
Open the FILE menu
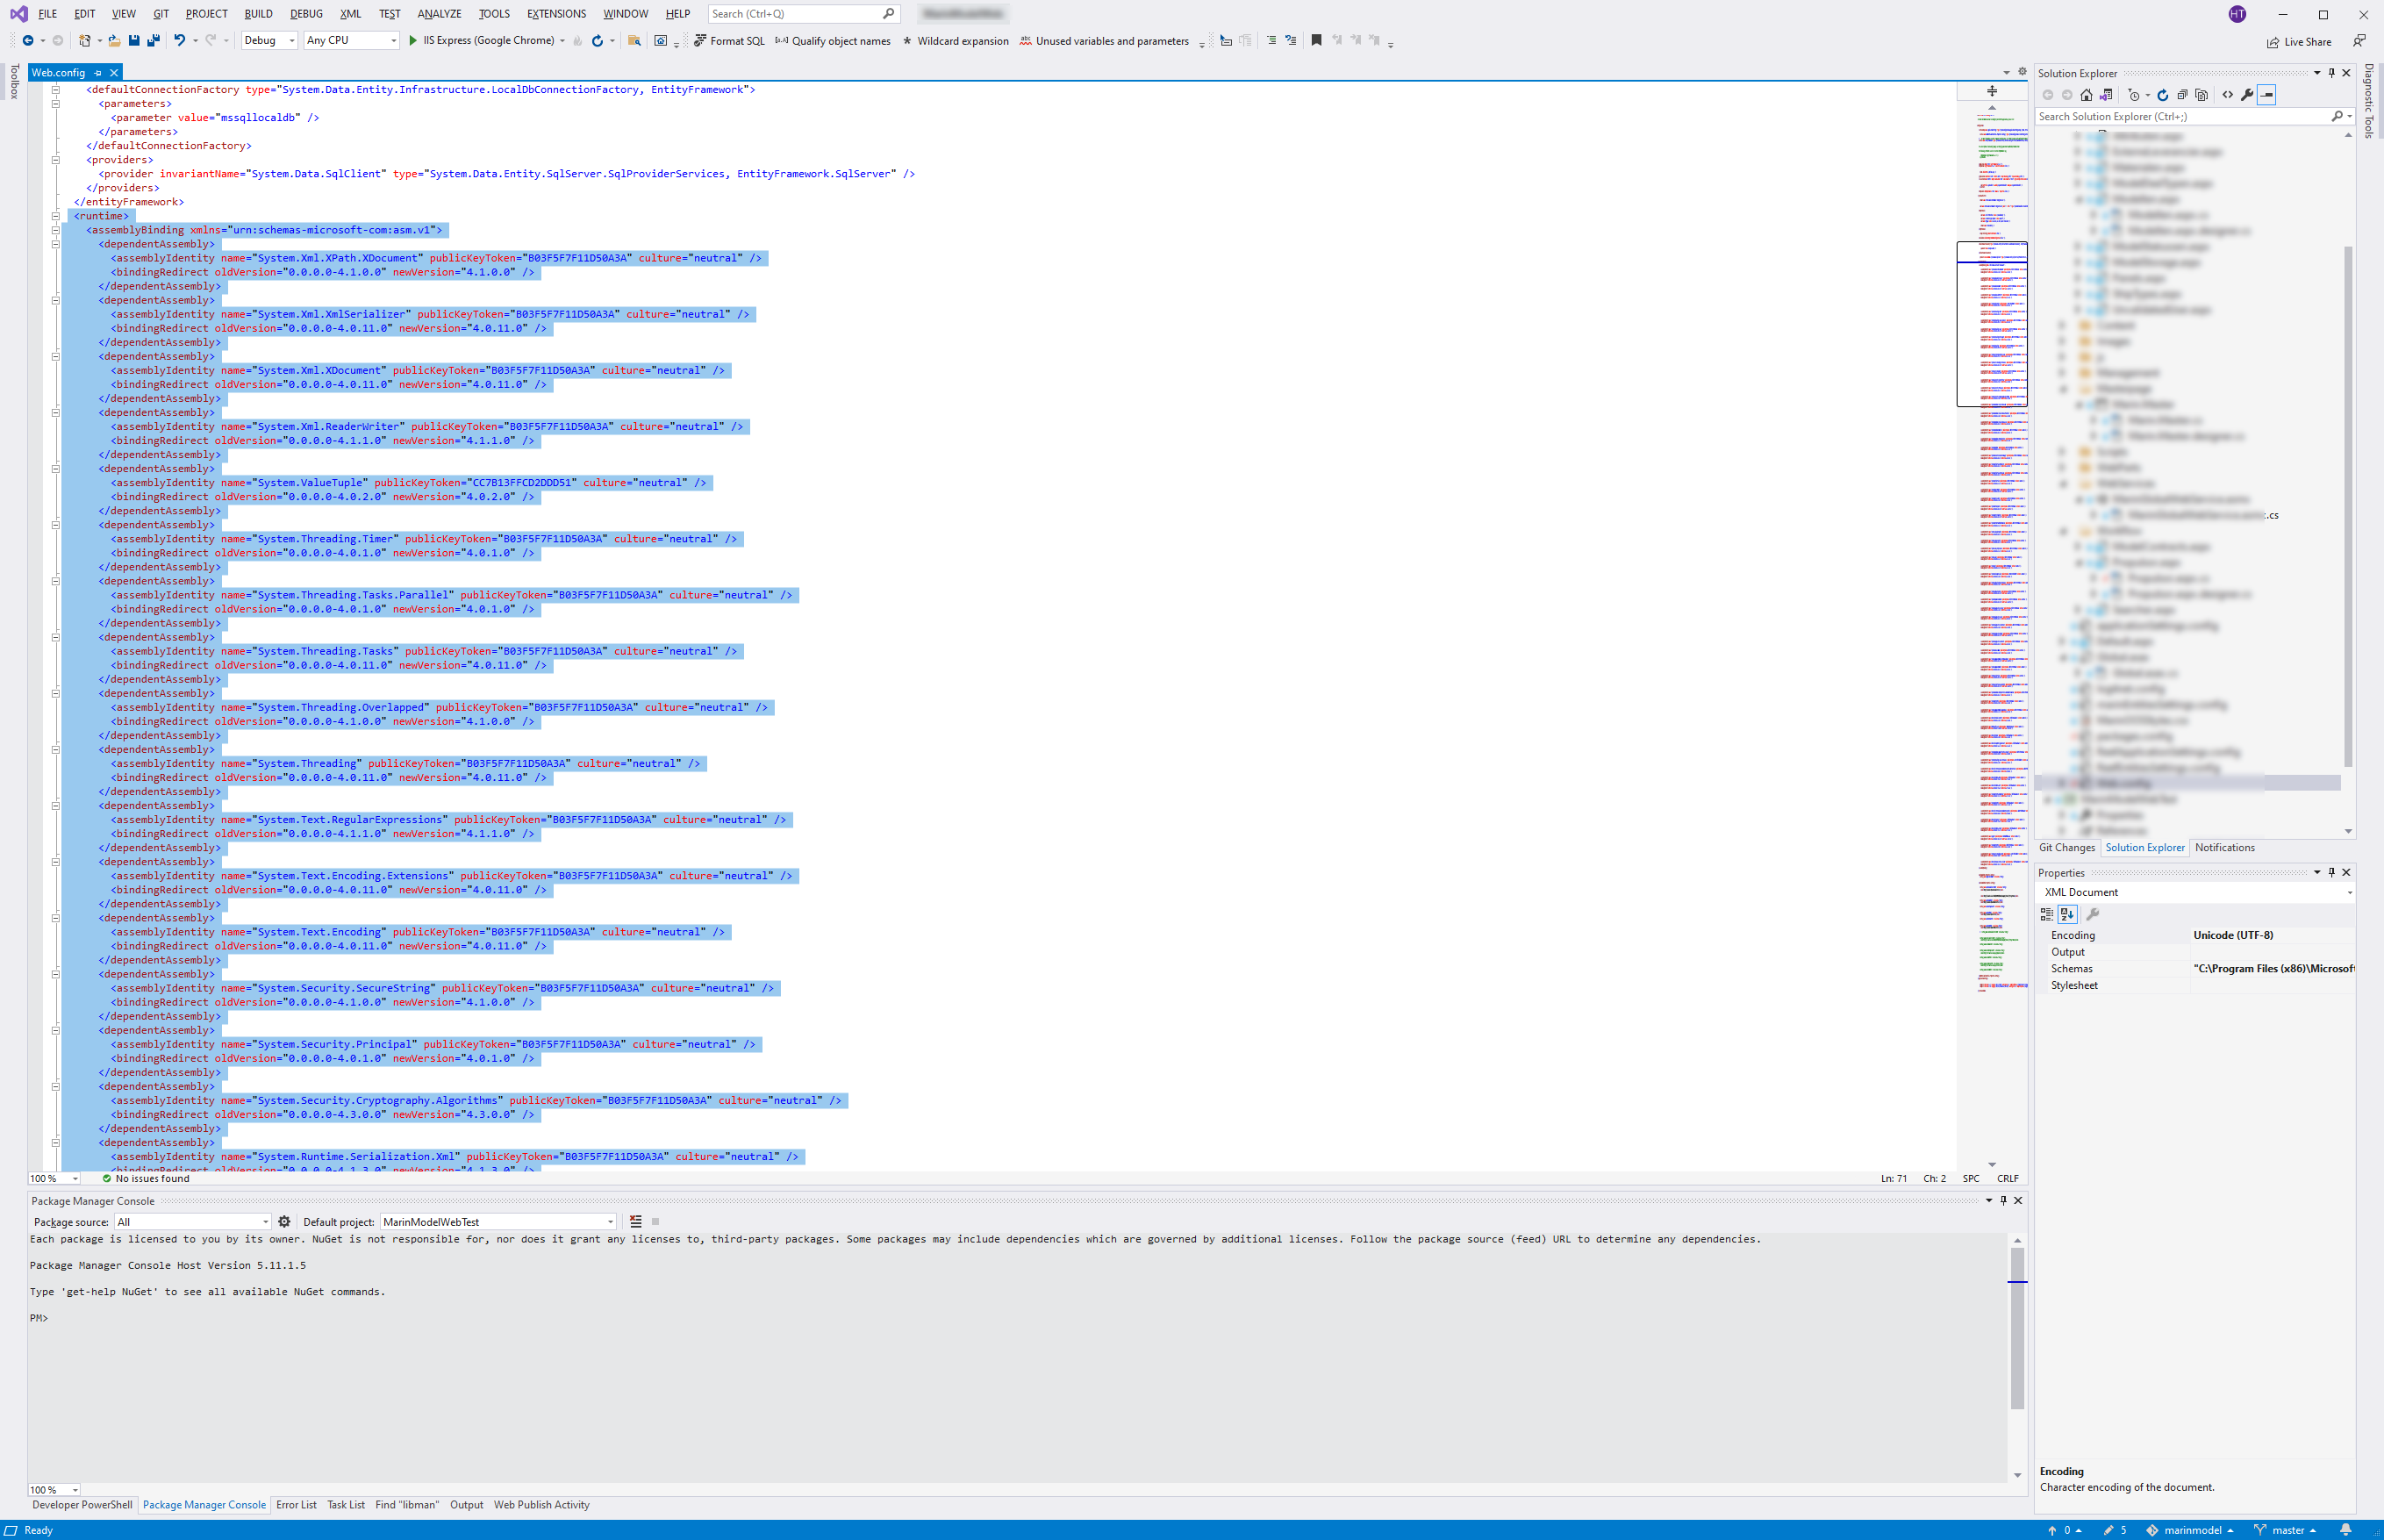pyautogui.click(x=47, y=14)
